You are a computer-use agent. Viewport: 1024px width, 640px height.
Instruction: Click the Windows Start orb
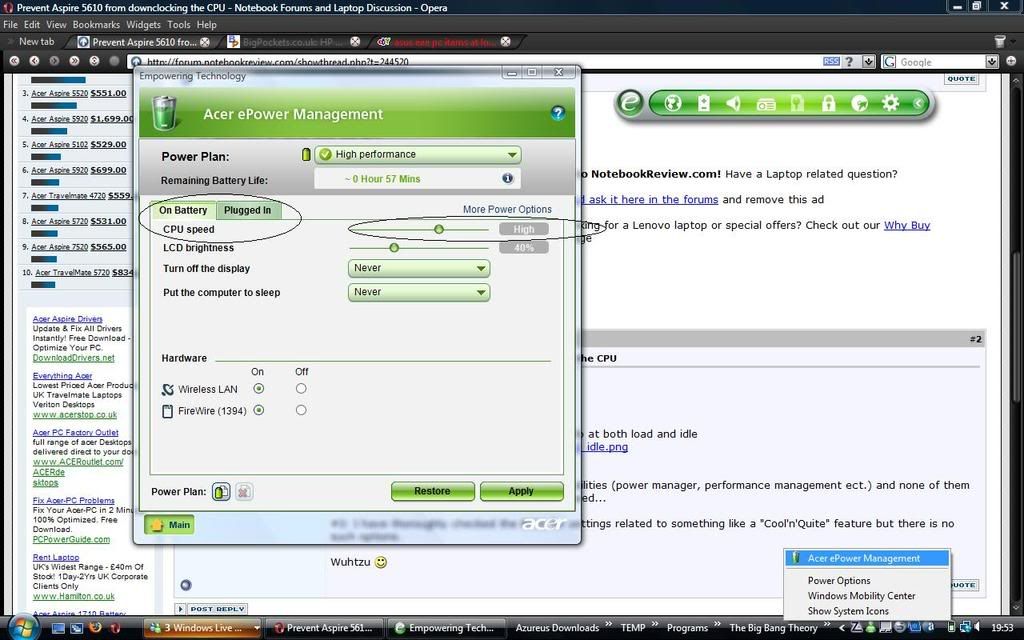click(22, 627)
